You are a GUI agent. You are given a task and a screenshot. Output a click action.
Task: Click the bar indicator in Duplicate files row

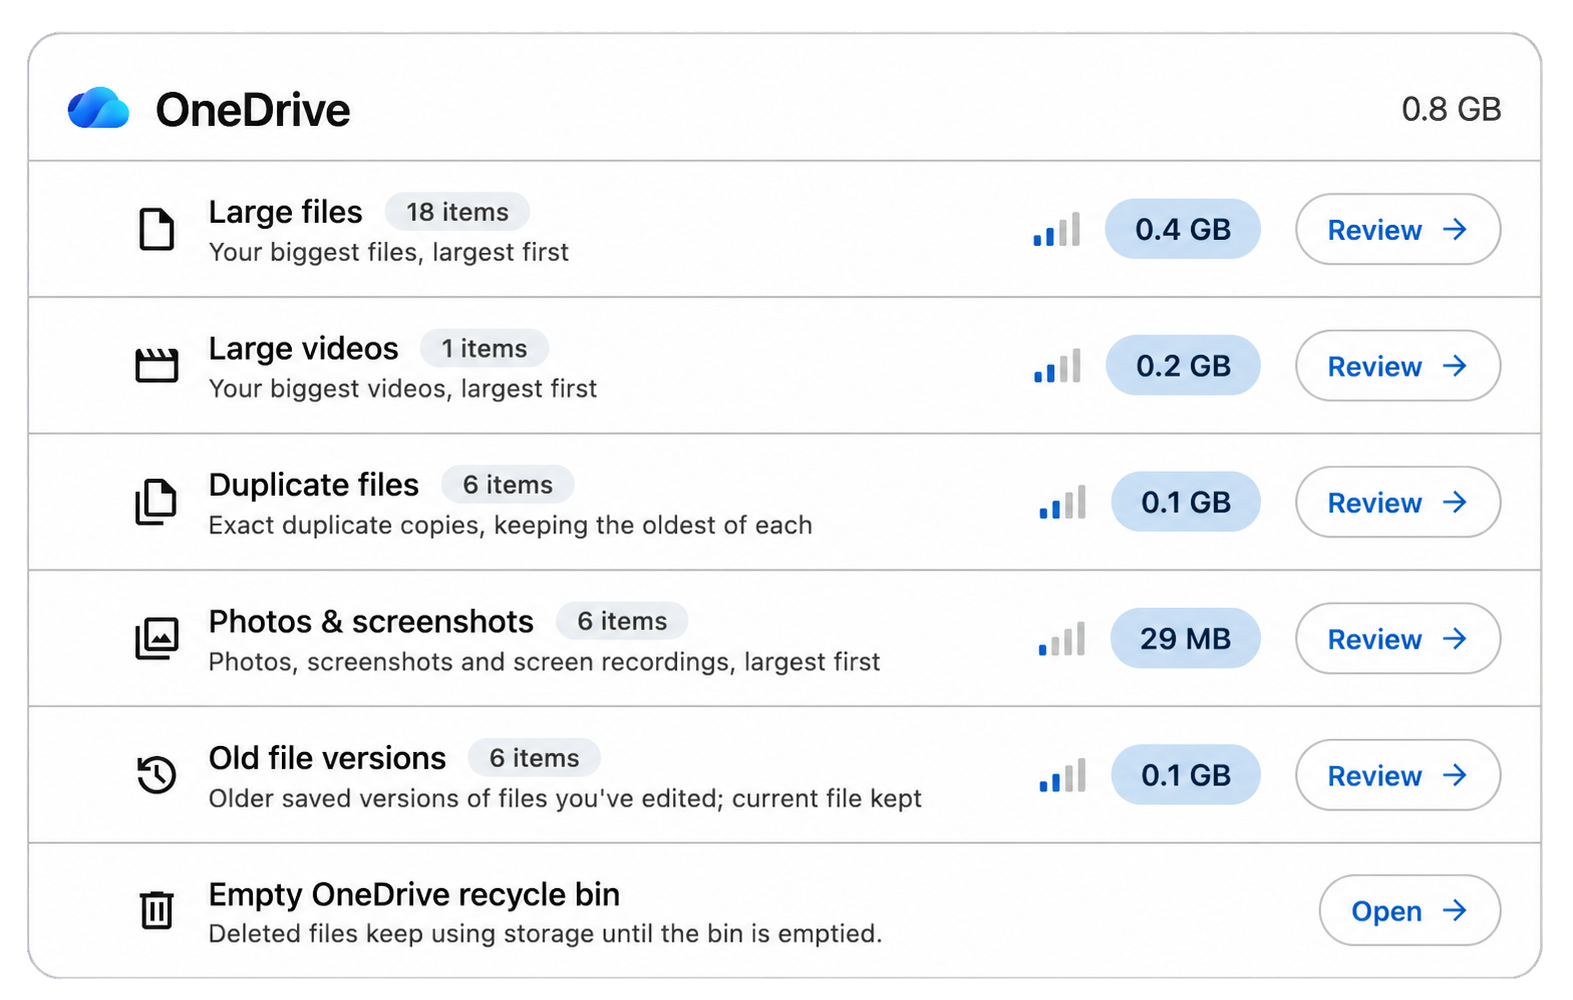(x=1062, y=502)
